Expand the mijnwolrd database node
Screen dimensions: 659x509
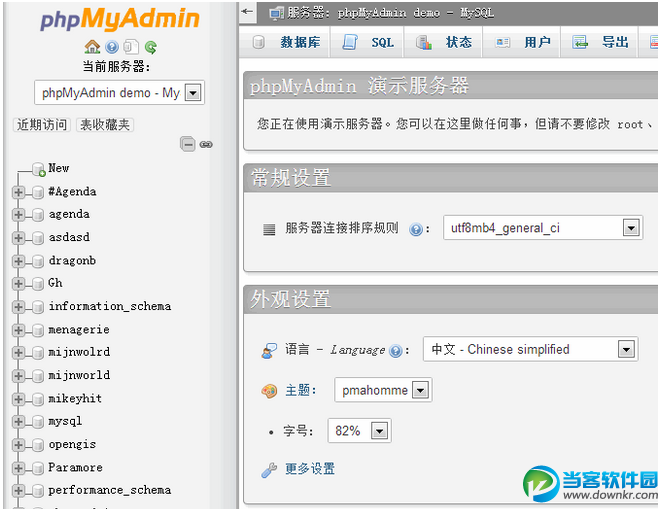click(18, 353)
